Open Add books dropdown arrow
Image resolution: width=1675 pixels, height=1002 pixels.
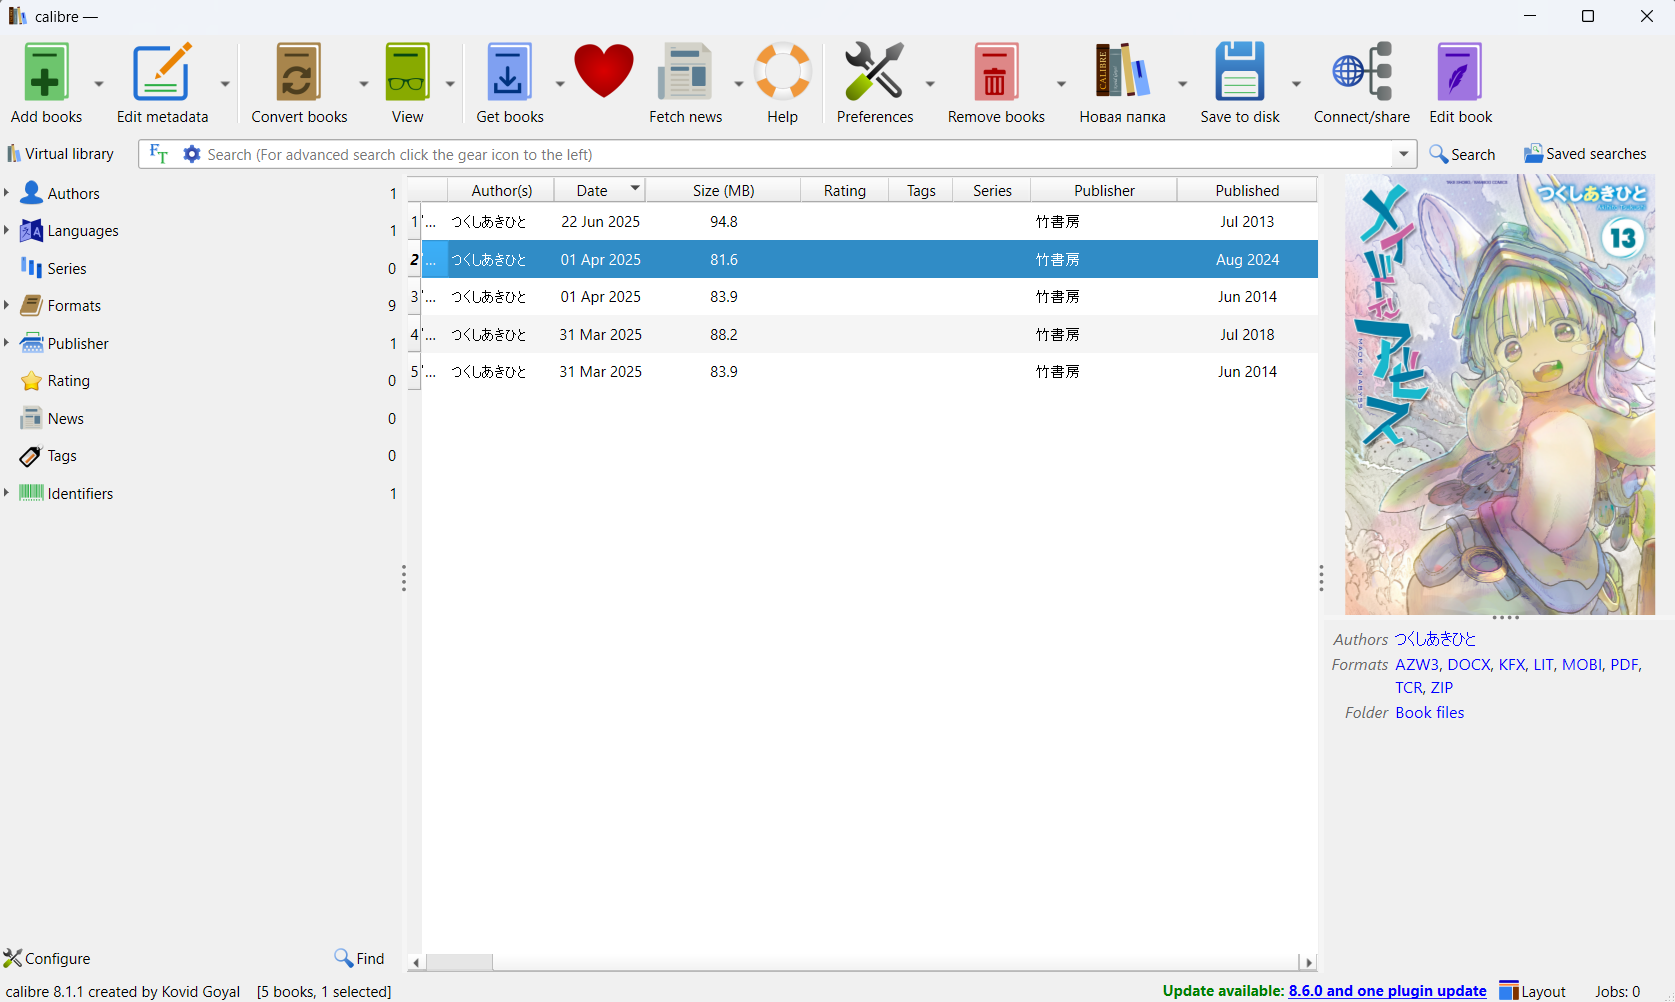tap(99, 84)
